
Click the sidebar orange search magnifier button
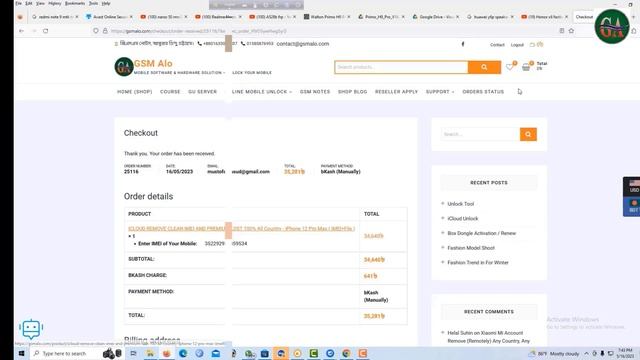coord(528,134)
